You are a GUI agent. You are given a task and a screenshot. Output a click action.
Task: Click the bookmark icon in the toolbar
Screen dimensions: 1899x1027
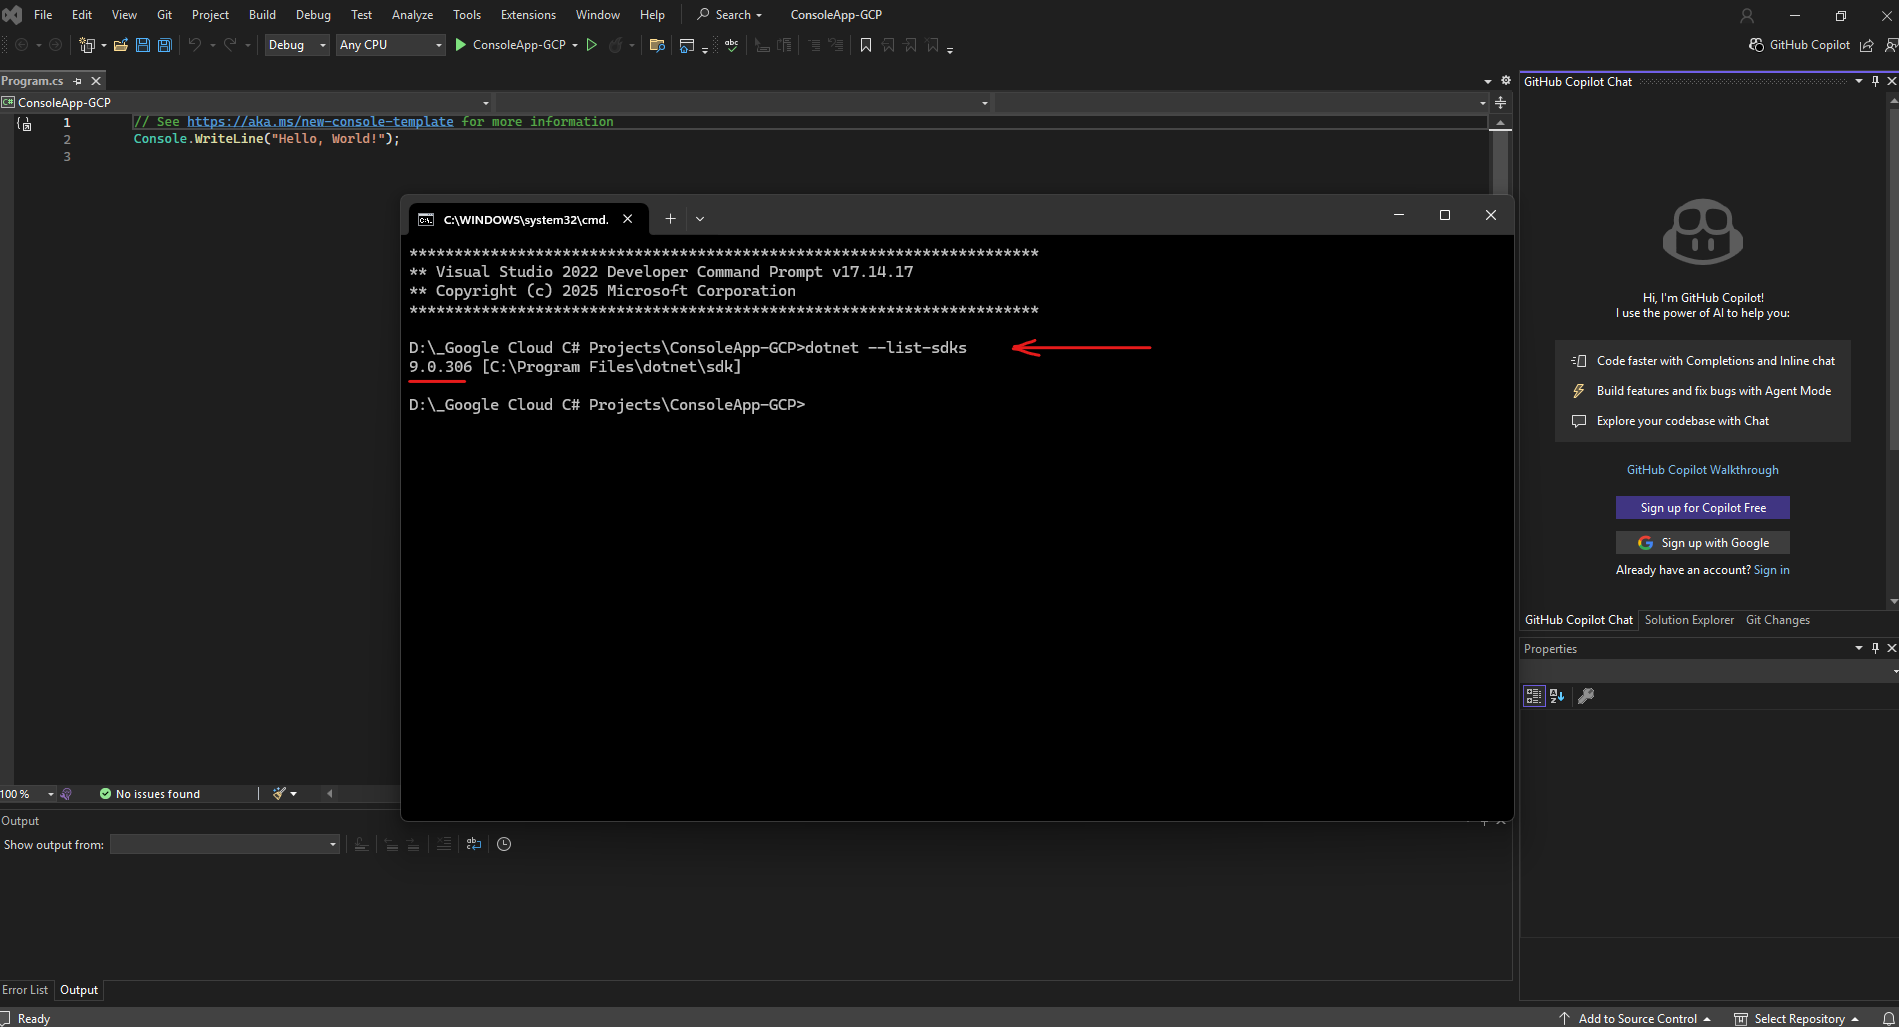pos(866,45)
